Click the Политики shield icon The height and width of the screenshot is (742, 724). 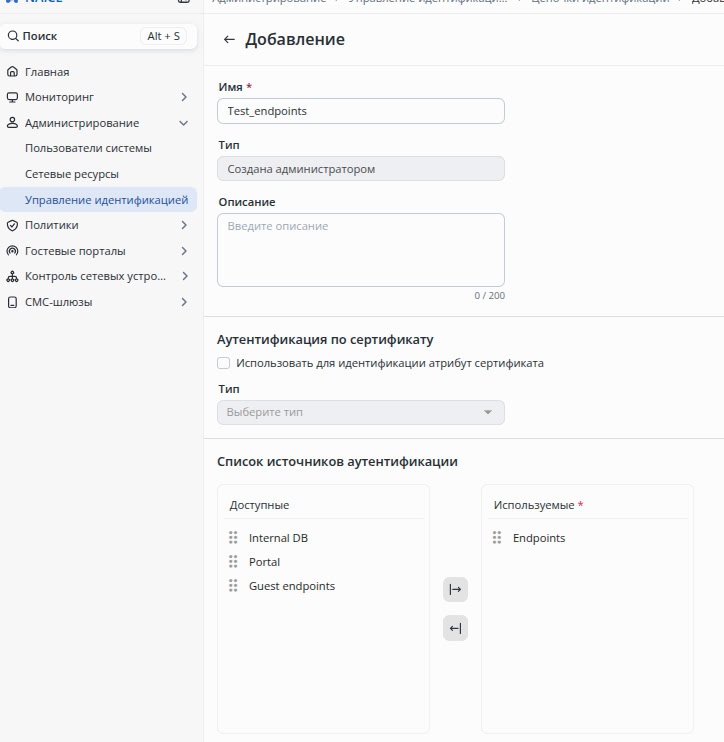pos(13,225)
